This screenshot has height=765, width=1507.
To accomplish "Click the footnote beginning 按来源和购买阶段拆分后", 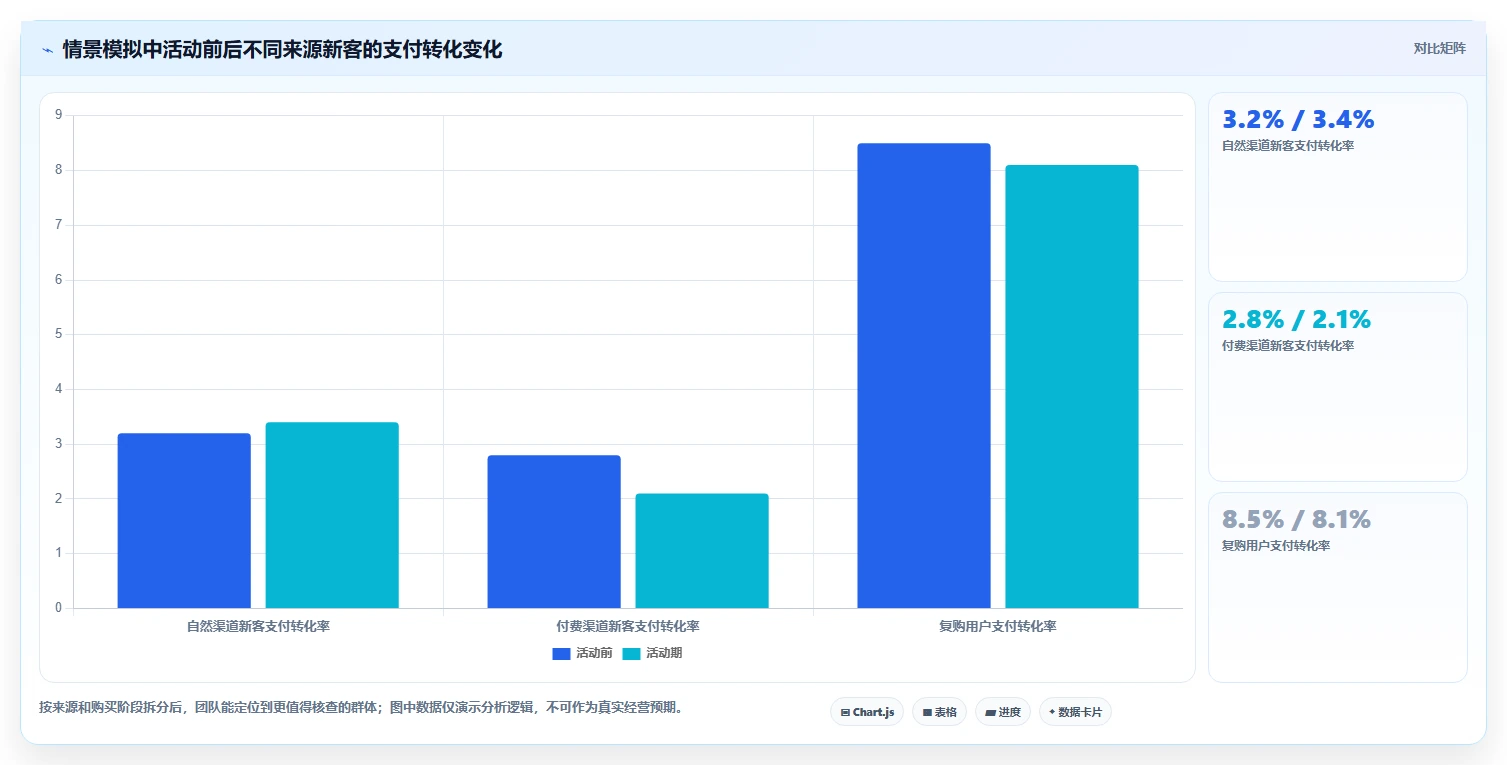I will (x=361, y=707).
